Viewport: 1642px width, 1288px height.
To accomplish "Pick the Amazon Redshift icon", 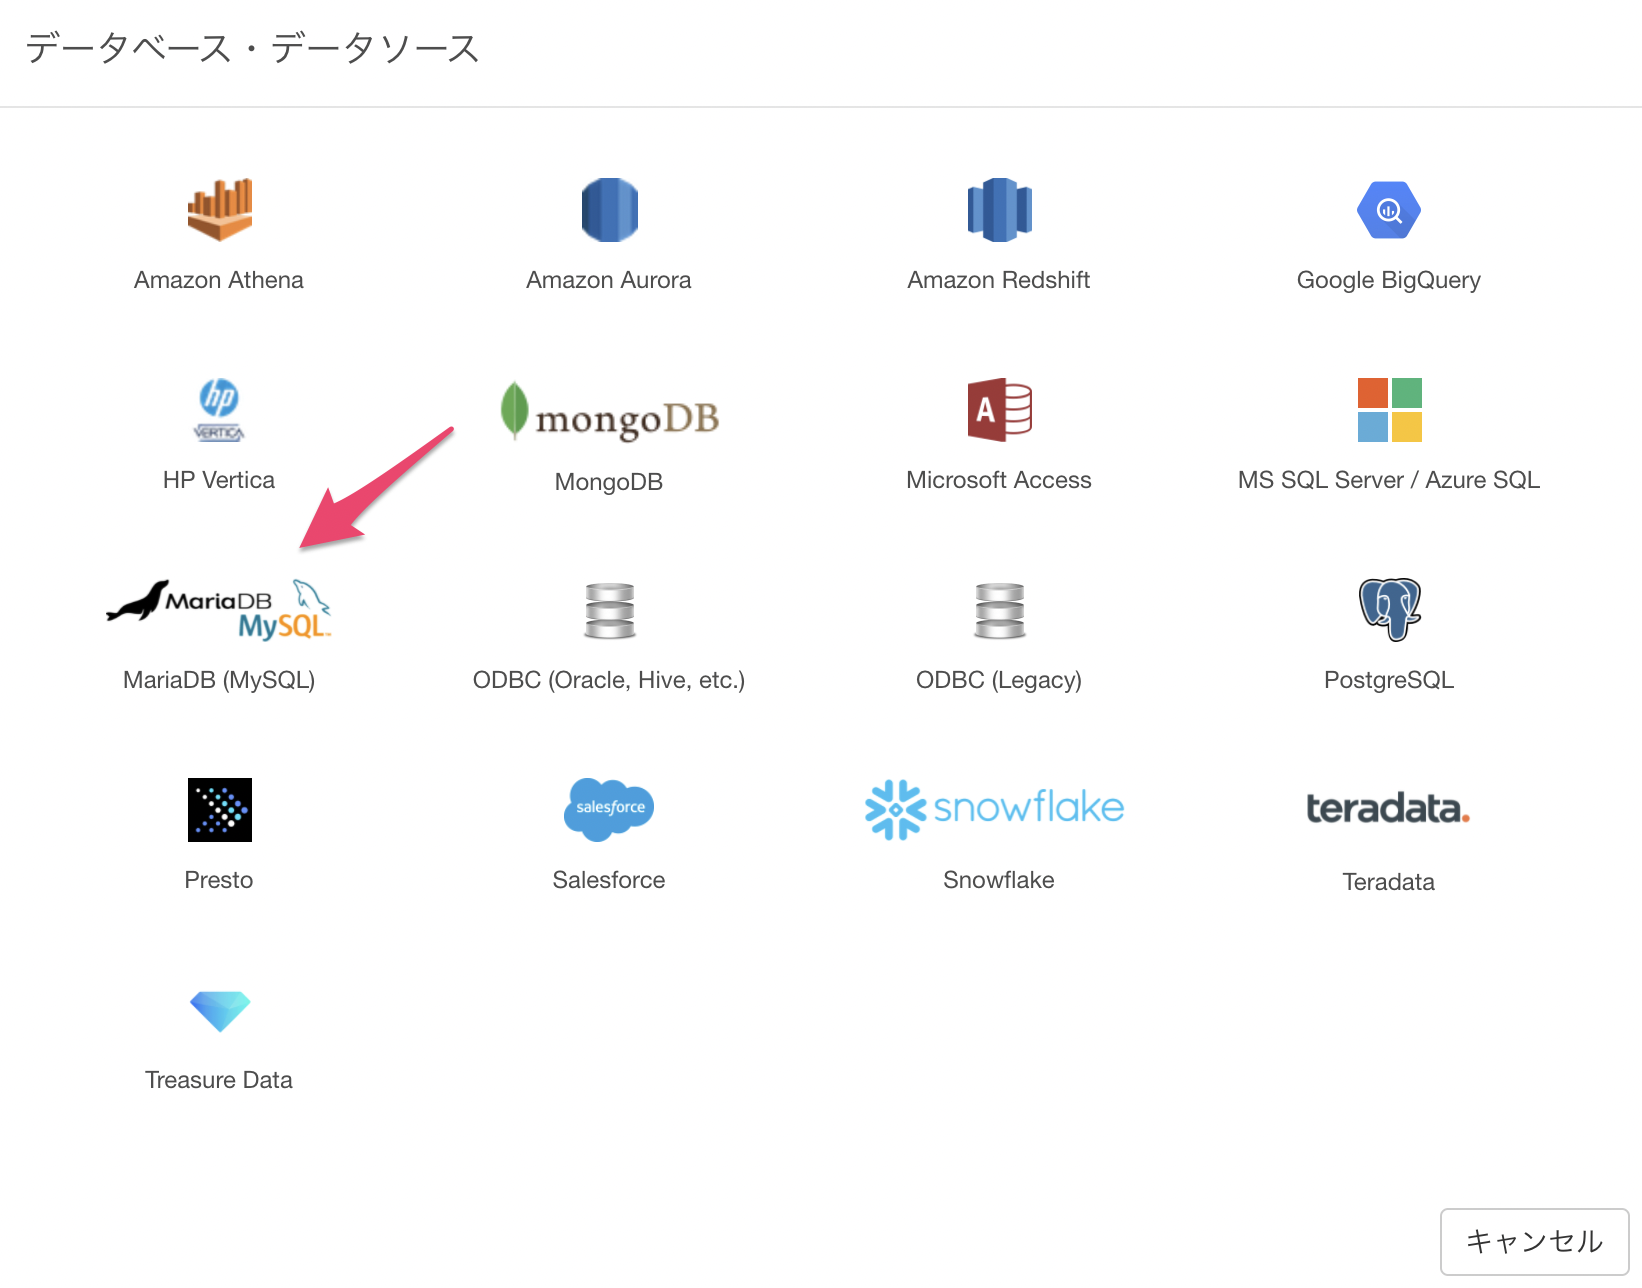I will pyautogui.click(x=999, y=210).
